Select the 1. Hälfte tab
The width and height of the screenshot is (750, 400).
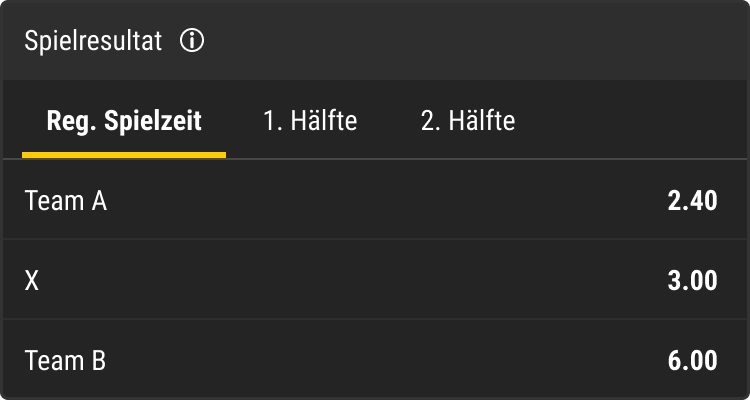310,122
